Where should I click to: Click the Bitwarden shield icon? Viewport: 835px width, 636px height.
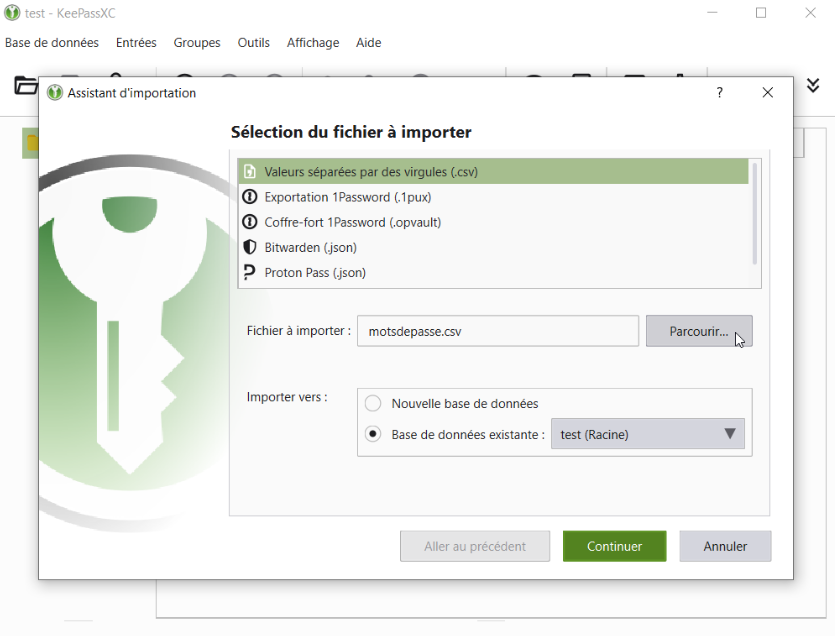[x=249, y=247]
